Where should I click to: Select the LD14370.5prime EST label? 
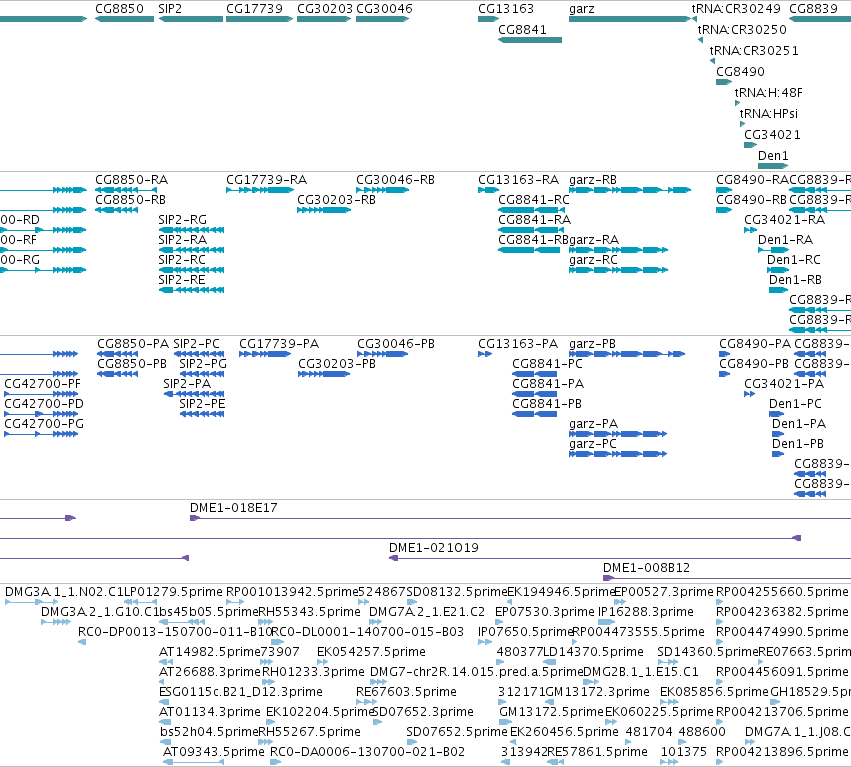pos(593,652)
